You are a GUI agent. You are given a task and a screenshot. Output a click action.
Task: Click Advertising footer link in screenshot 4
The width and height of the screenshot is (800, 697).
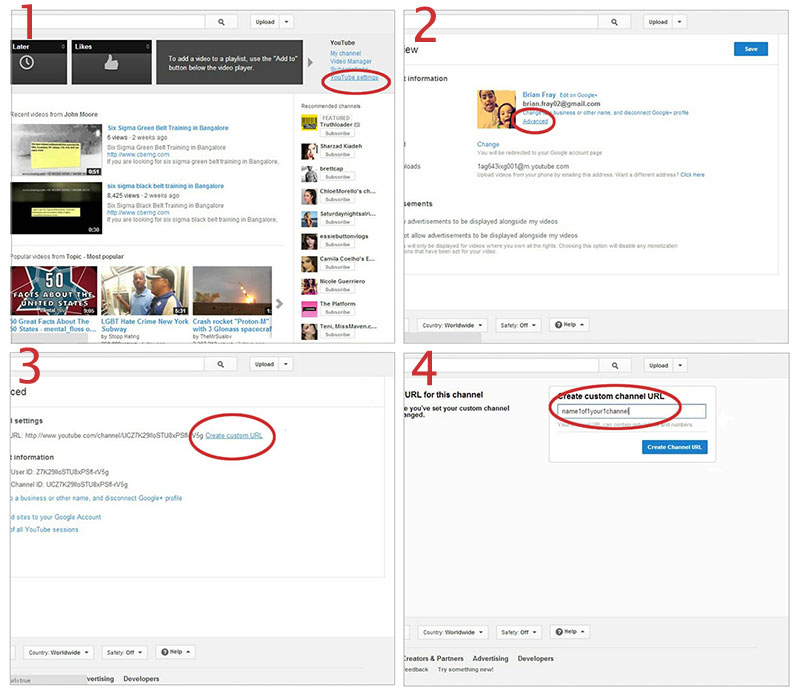[x=490, y=659]
